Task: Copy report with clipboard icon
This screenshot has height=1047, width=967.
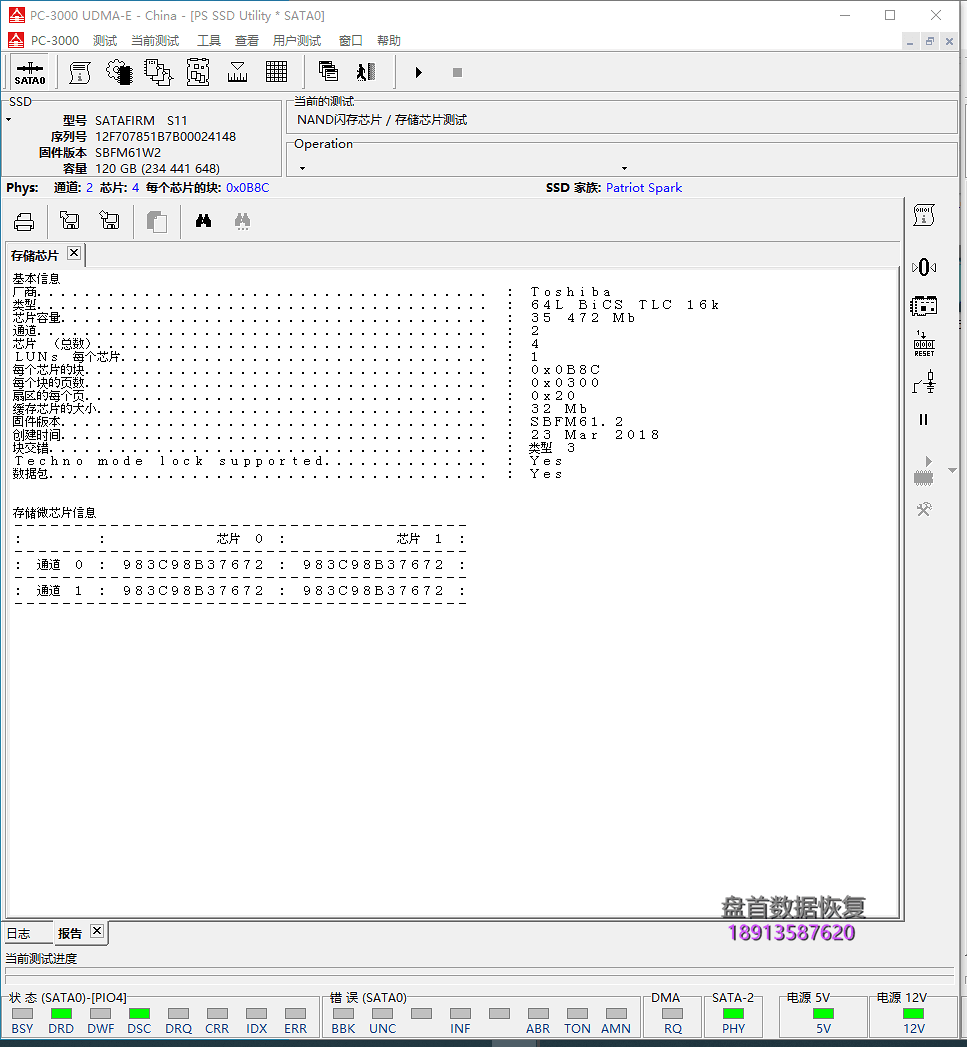Action: [x=156, y=222]
